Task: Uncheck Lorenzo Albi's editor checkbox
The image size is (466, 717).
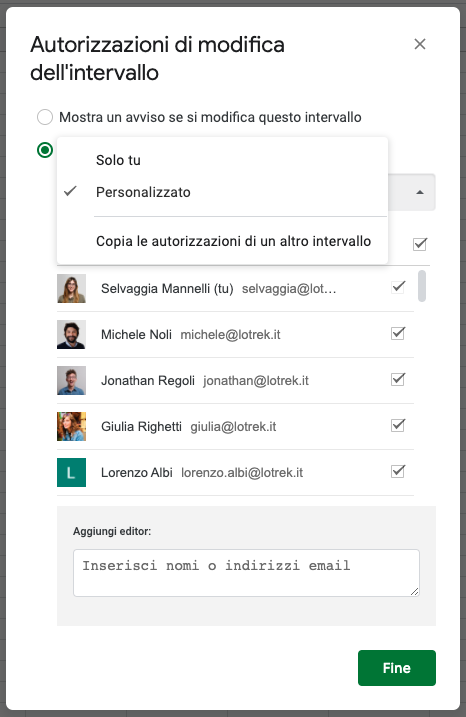Action: tap(398, 471)
